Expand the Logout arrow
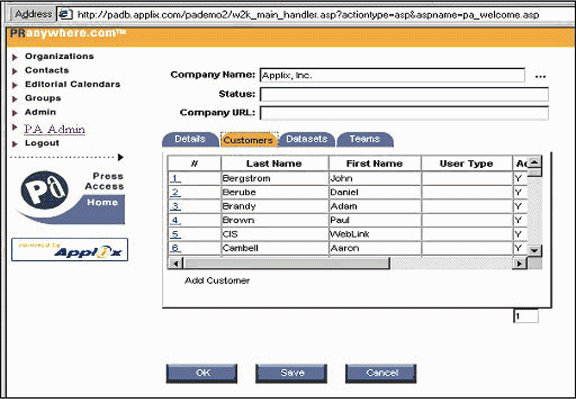The width and height of the screenshot is (576, 399). pyautogui.click(x=15, y=144)
